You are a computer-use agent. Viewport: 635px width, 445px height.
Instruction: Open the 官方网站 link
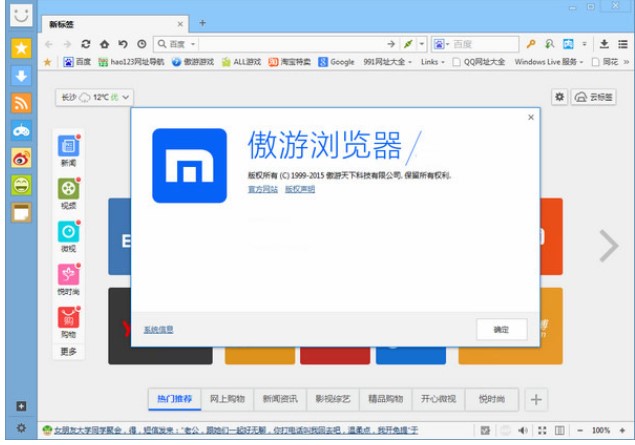[x=263, y=189]
